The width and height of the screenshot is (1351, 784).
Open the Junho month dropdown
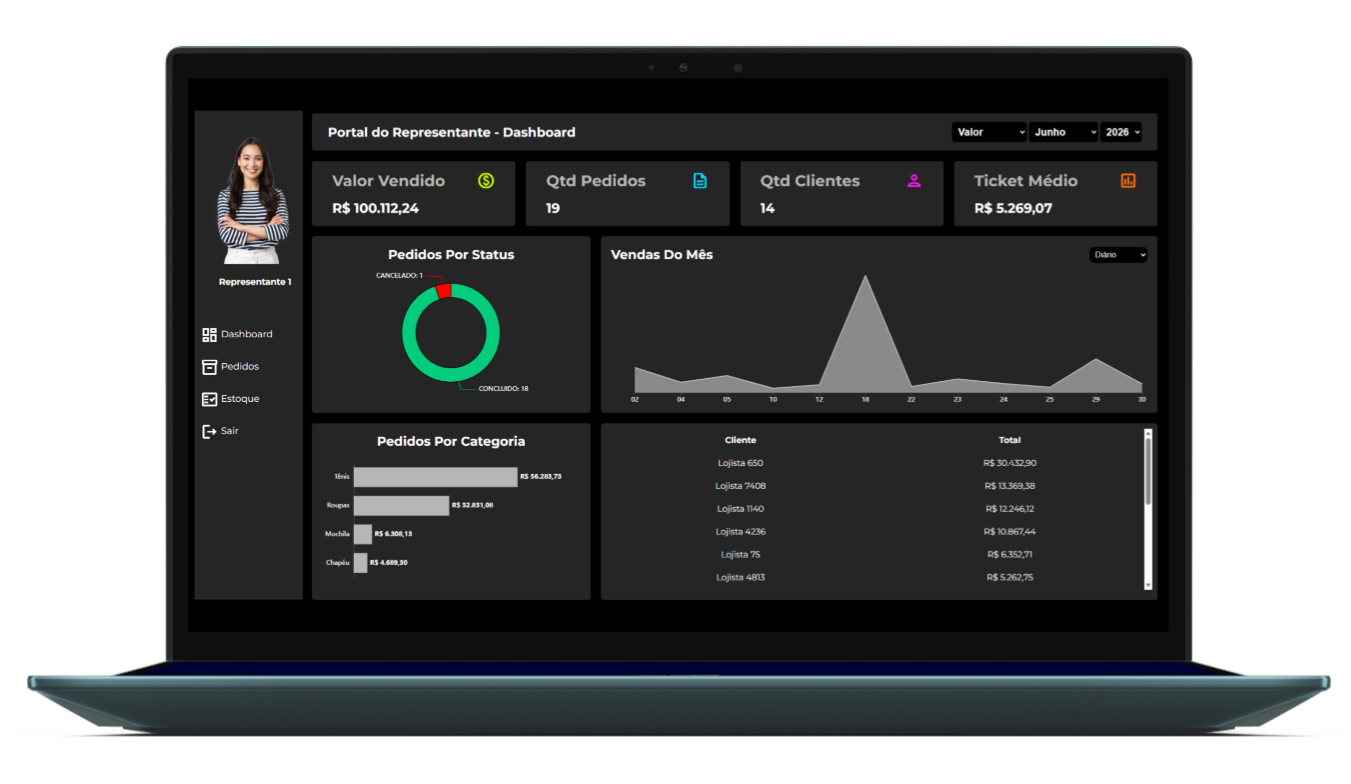(x=1064, y=132)
